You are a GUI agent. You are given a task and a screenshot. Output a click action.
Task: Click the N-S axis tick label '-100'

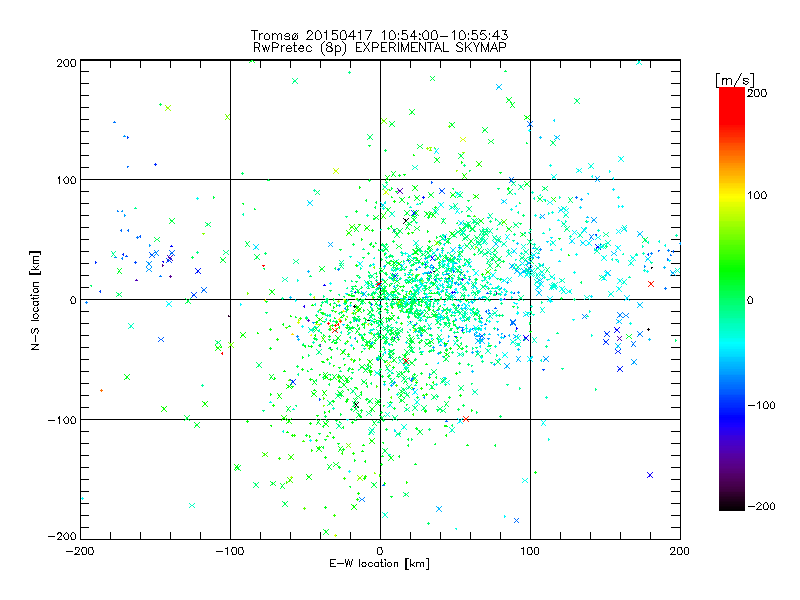coord(62,420)
